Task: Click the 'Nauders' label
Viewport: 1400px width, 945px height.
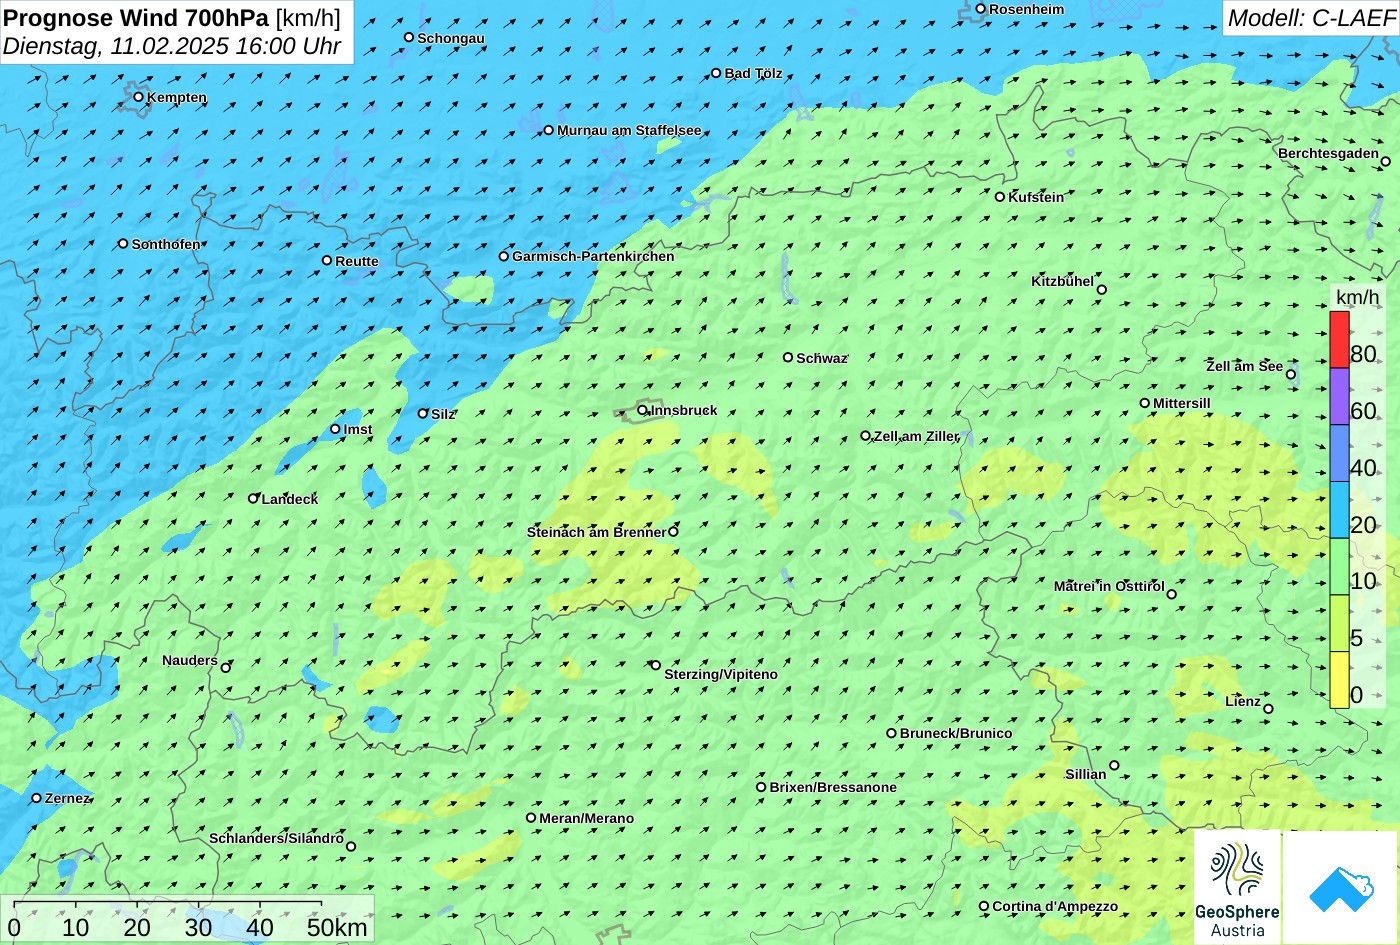Action: point(190,660)
